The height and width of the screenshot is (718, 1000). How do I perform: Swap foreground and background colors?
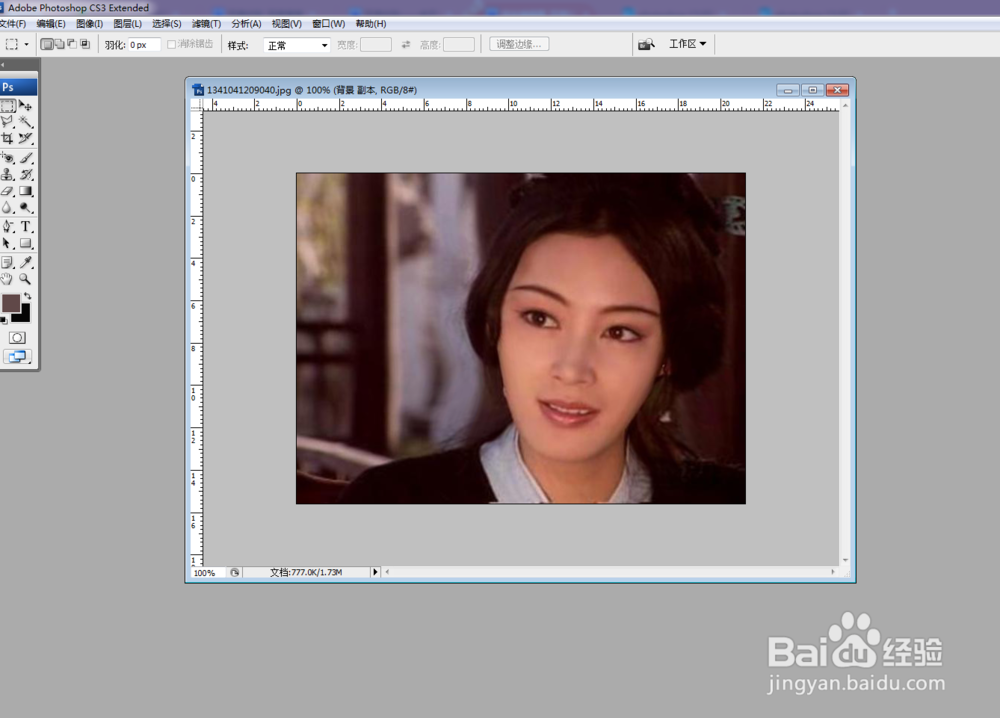point(27,297)
